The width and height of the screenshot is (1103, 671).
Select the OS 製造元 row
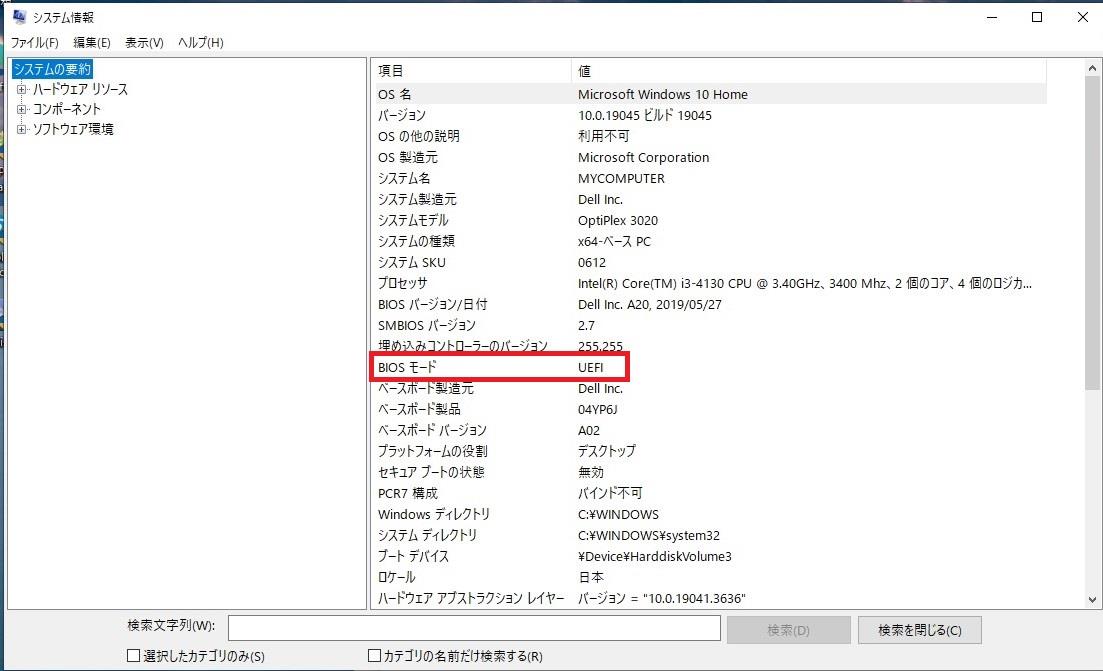click(709, 158)
